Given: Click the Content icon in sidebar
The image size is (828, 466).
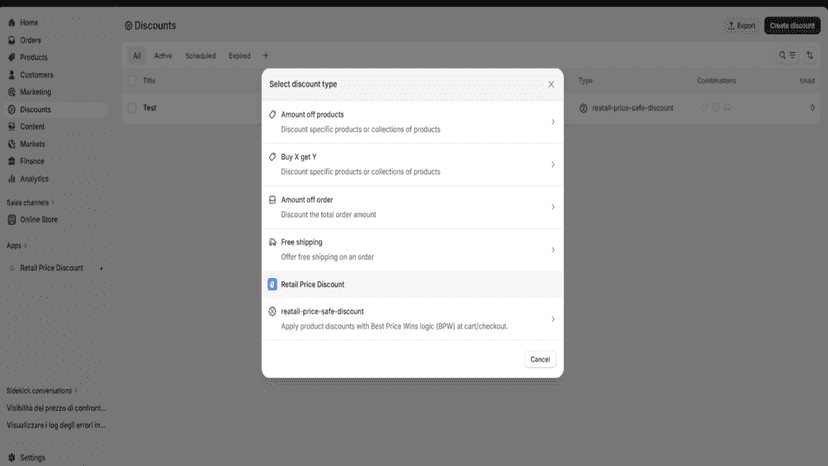Looking at the screenshot, I should tap(12, 126).
